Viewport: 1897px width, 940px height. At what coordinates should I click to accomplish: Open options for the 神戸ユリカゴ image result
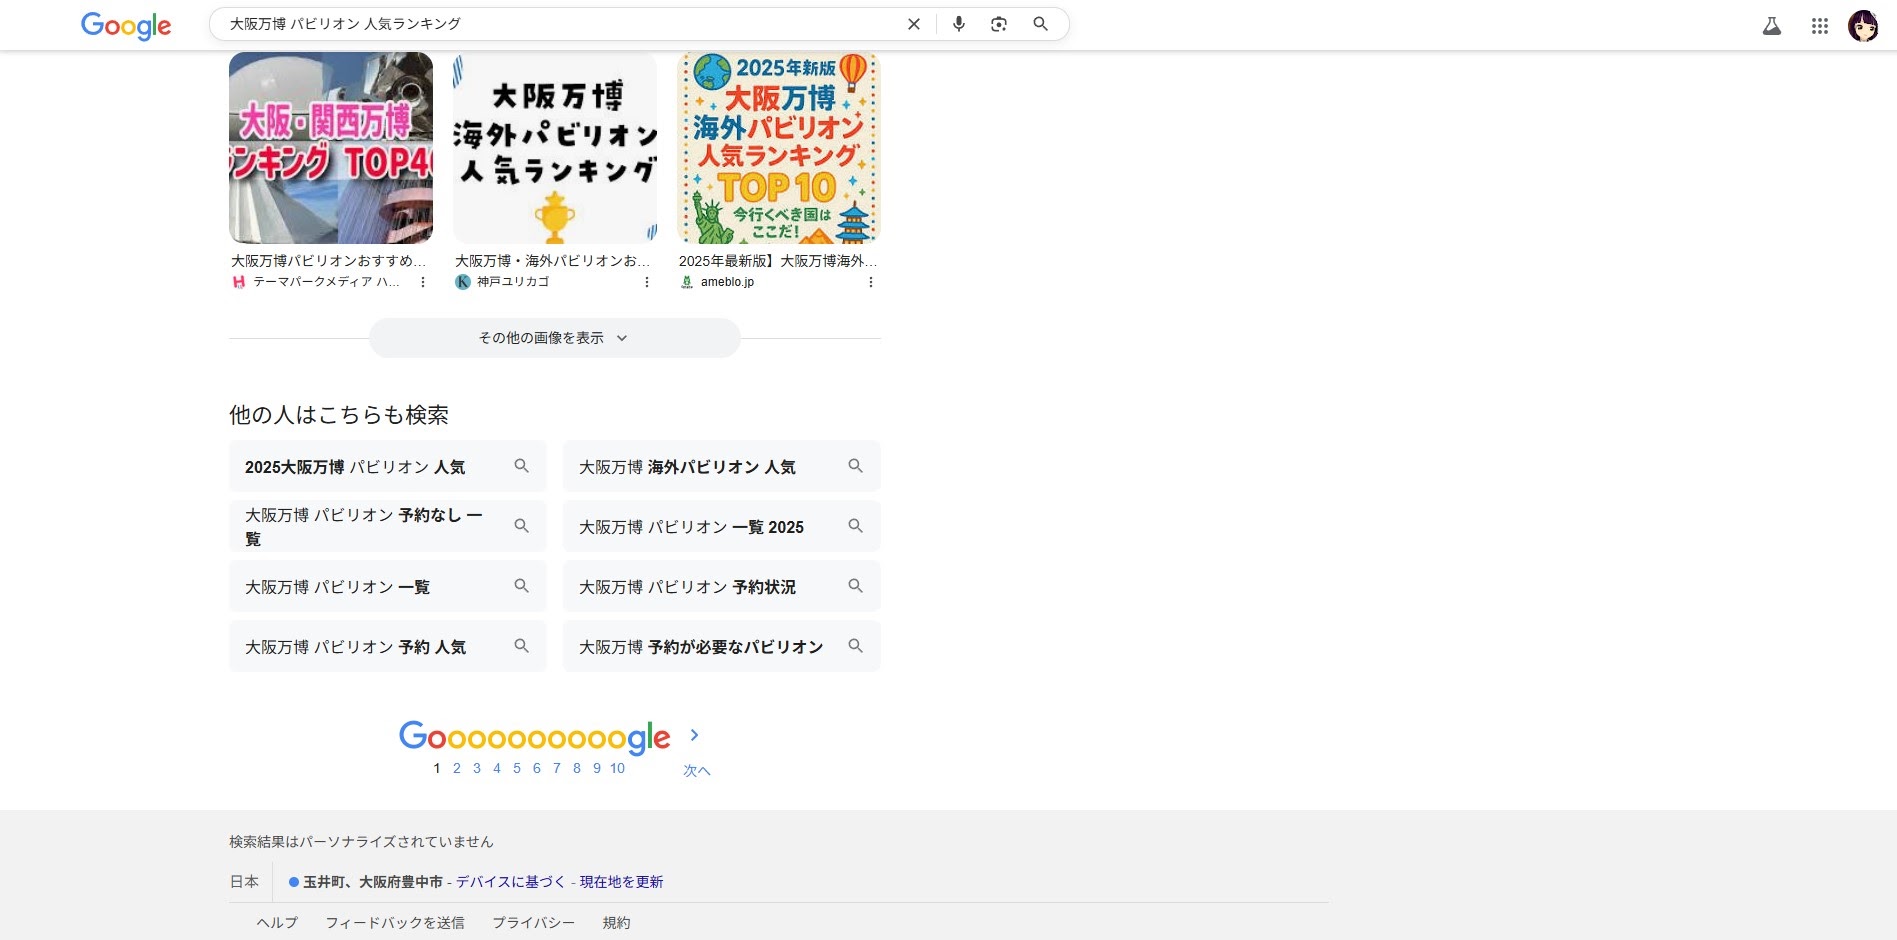[646, 283]
